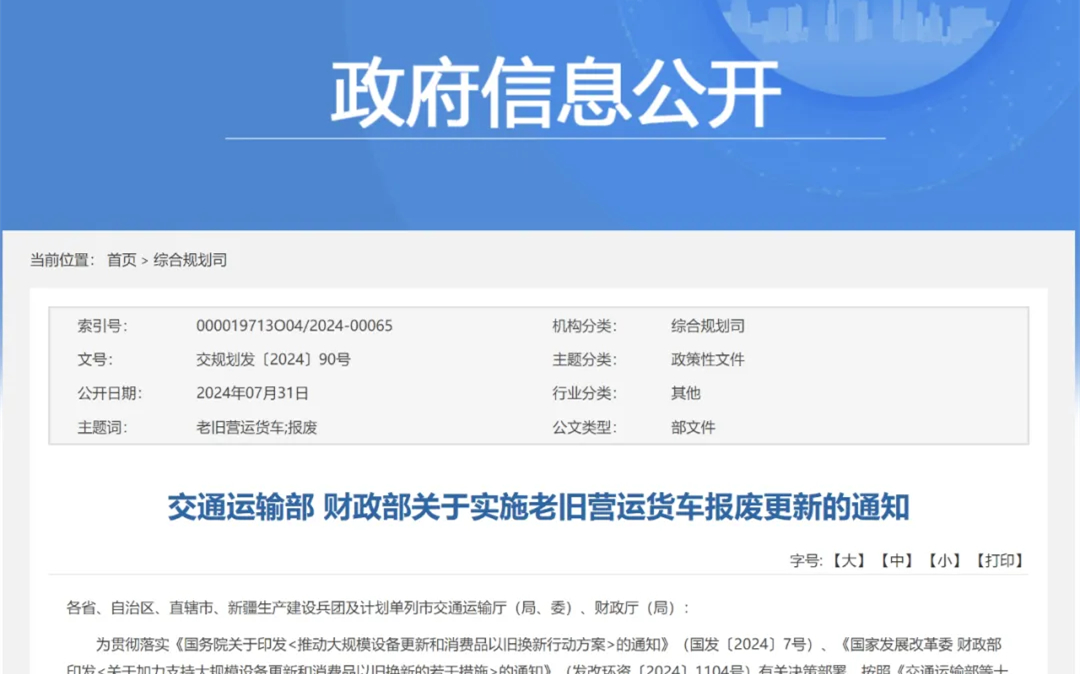Click 其他 in the 行业分类 row
Screen dimensions: 1080x674
(685, 394)
